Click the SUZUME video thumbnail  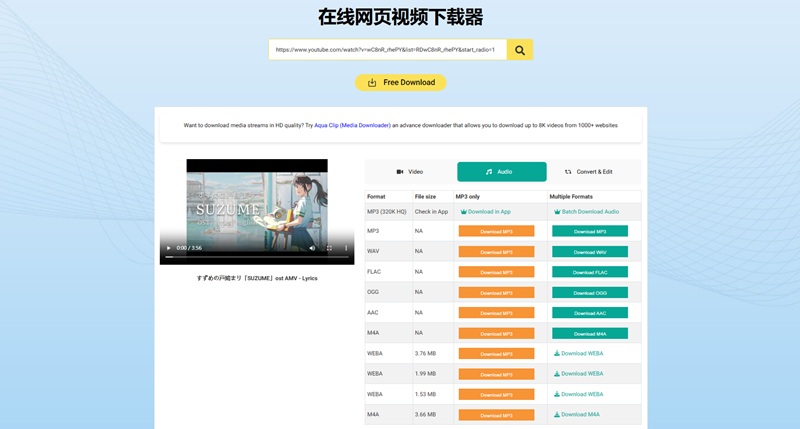pos(257,212)
